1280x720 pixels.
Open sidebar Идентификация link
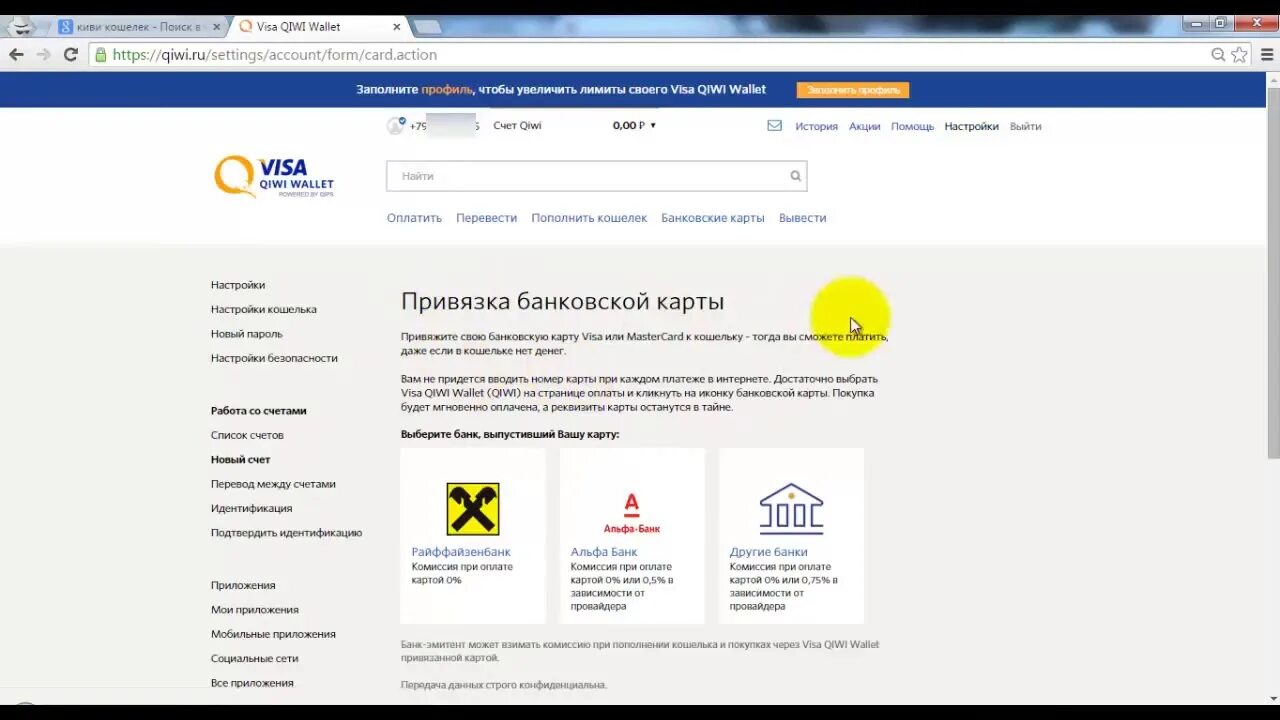pos(251,508)
